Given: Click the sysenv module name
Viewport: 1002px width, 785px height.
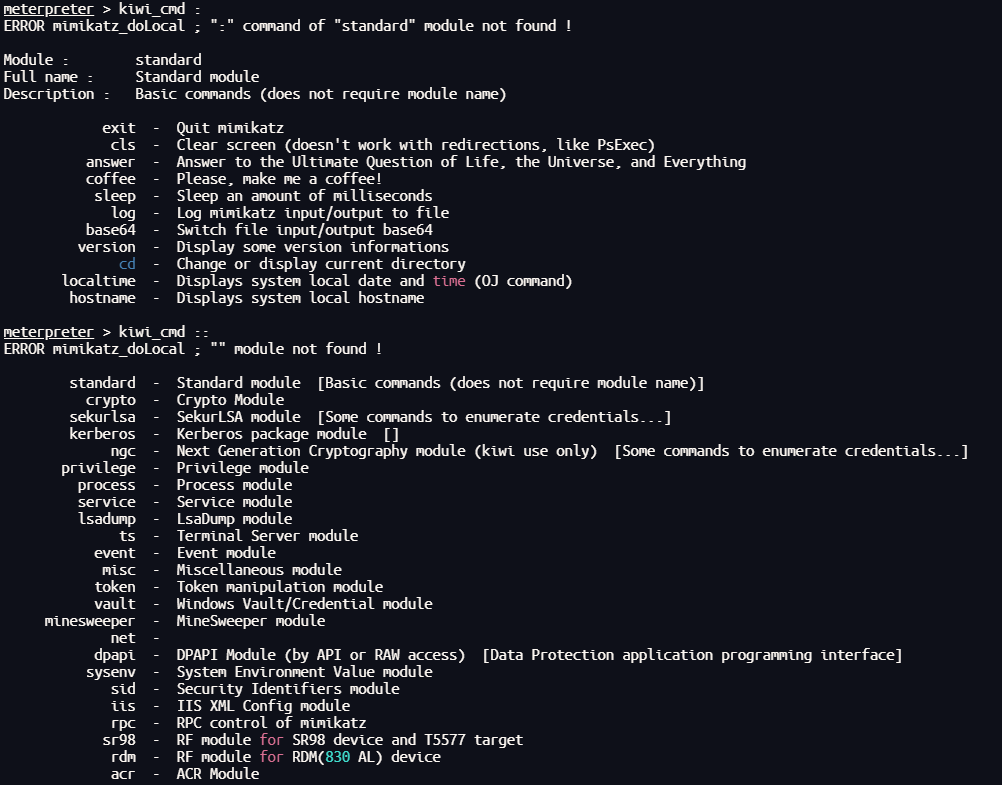Looking at the screenshot, I should pyautogui.click(x=110, y=672).
